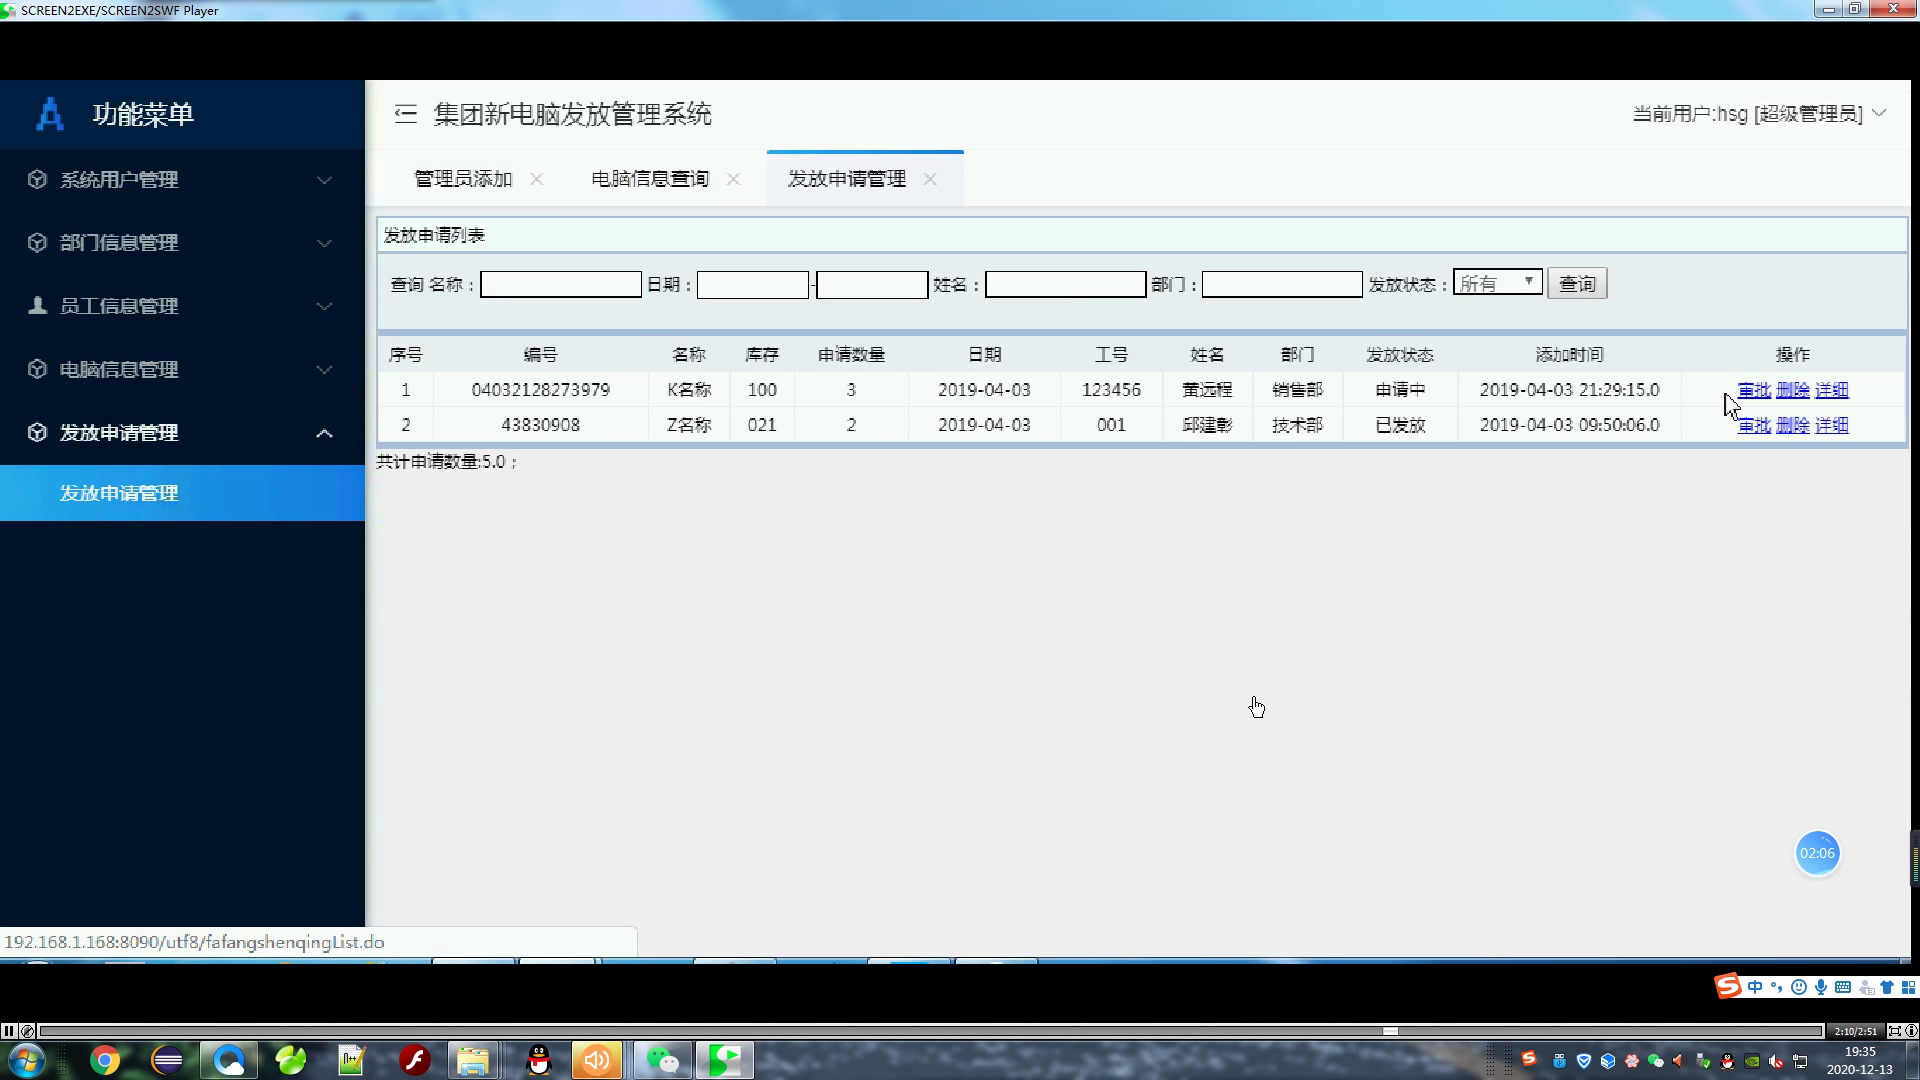The height and width of the screenshot is (1080, 1920).
Task: Expand the 电脑信息管理 menu chevron
Action: click(324, 370)
